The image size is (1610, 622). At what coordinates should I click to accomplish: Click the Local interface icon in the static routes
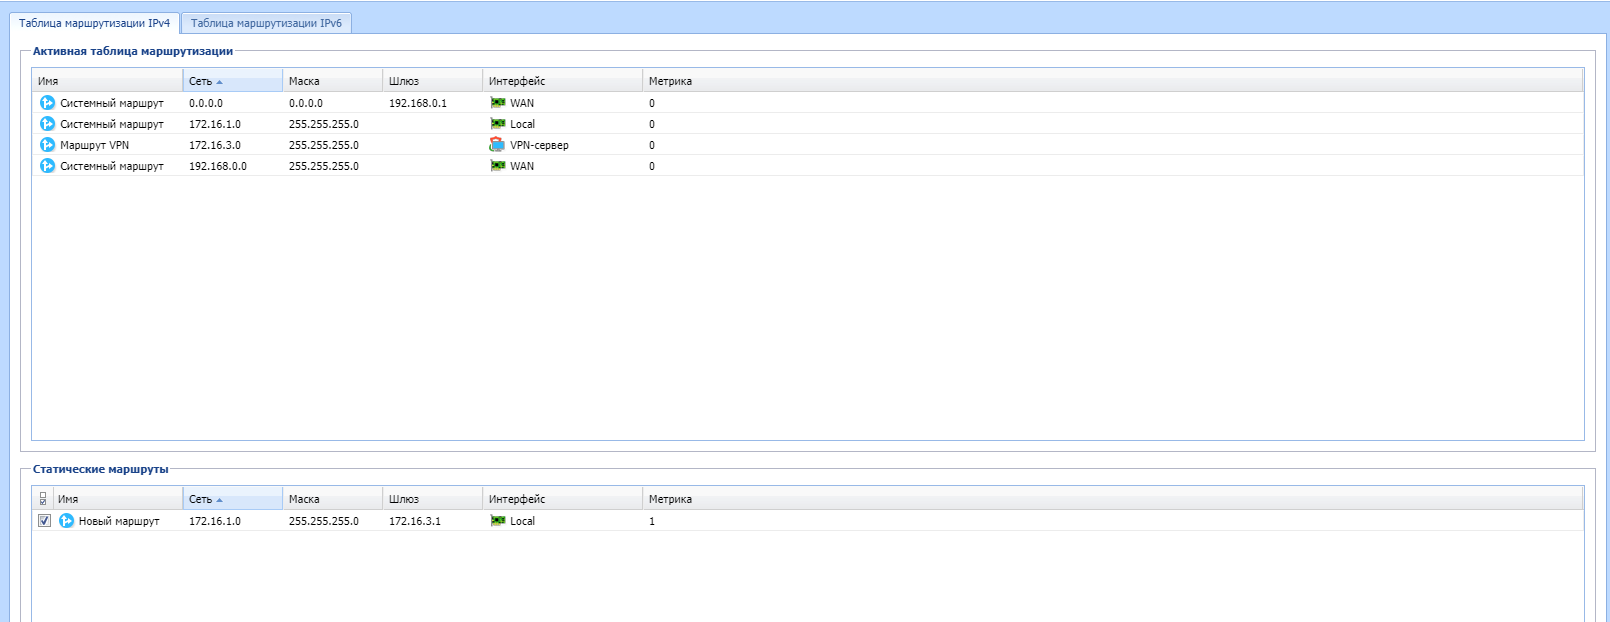[497, 521]
